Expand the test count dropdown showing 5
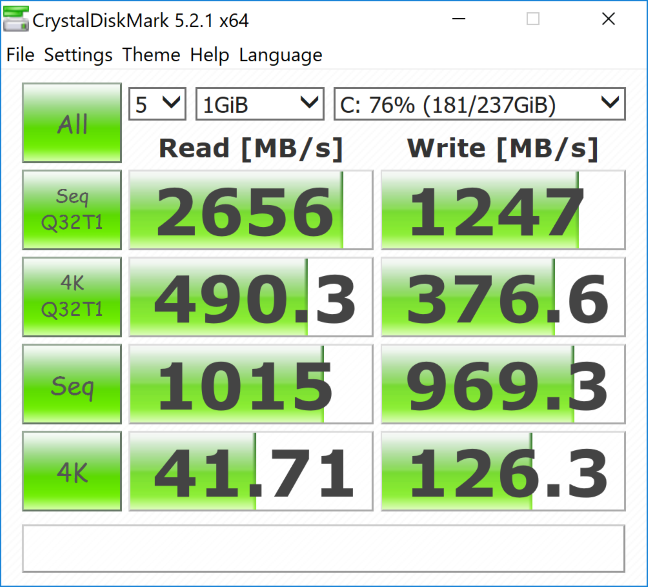648x587 pixels. pos(157,104)
